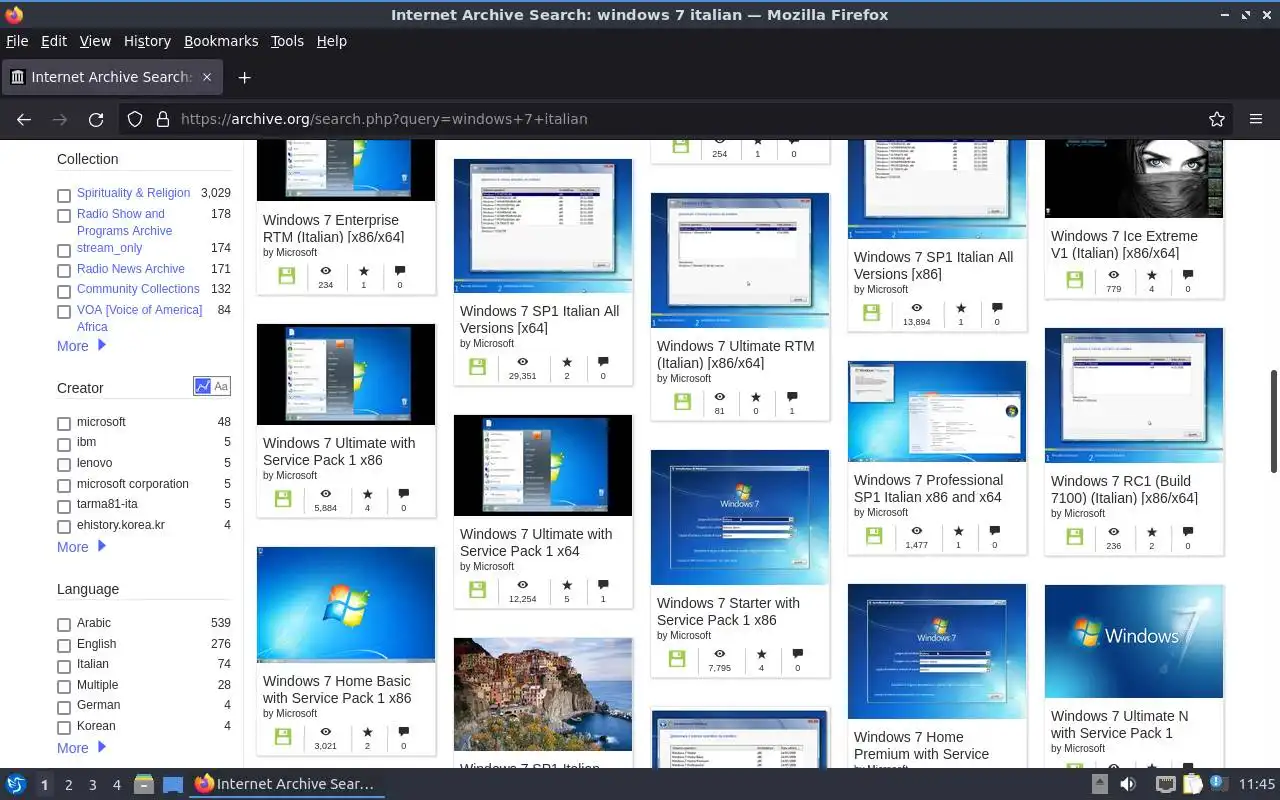This screenshot has height=800, width=1280.
Task: Click the software icon under Windows 7 Ice Extreme
Action: tap(1074, 280)
